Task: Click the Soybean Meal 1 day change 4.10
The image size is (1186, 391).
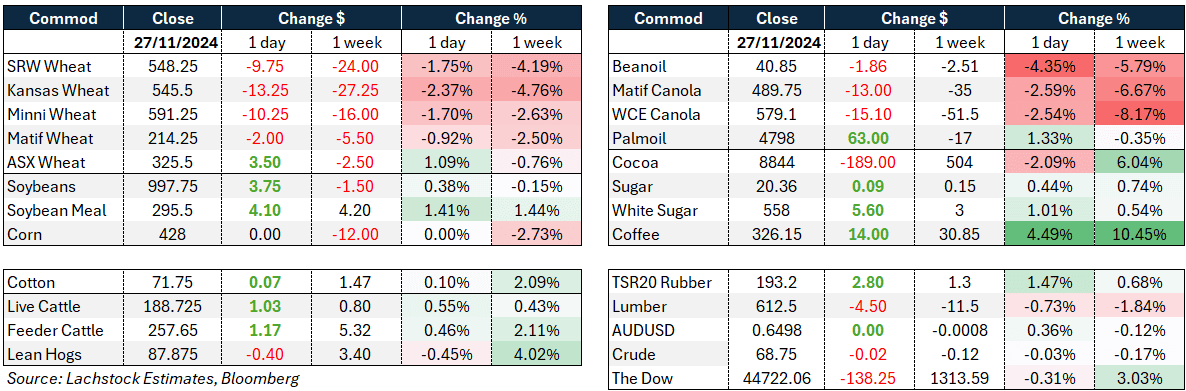Action: [x=265, y=210]
